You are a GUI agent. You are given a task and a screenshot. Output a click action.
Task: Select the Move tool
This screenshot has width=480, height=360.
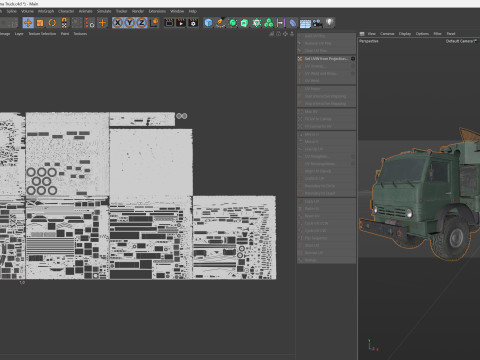coord(28,23)
